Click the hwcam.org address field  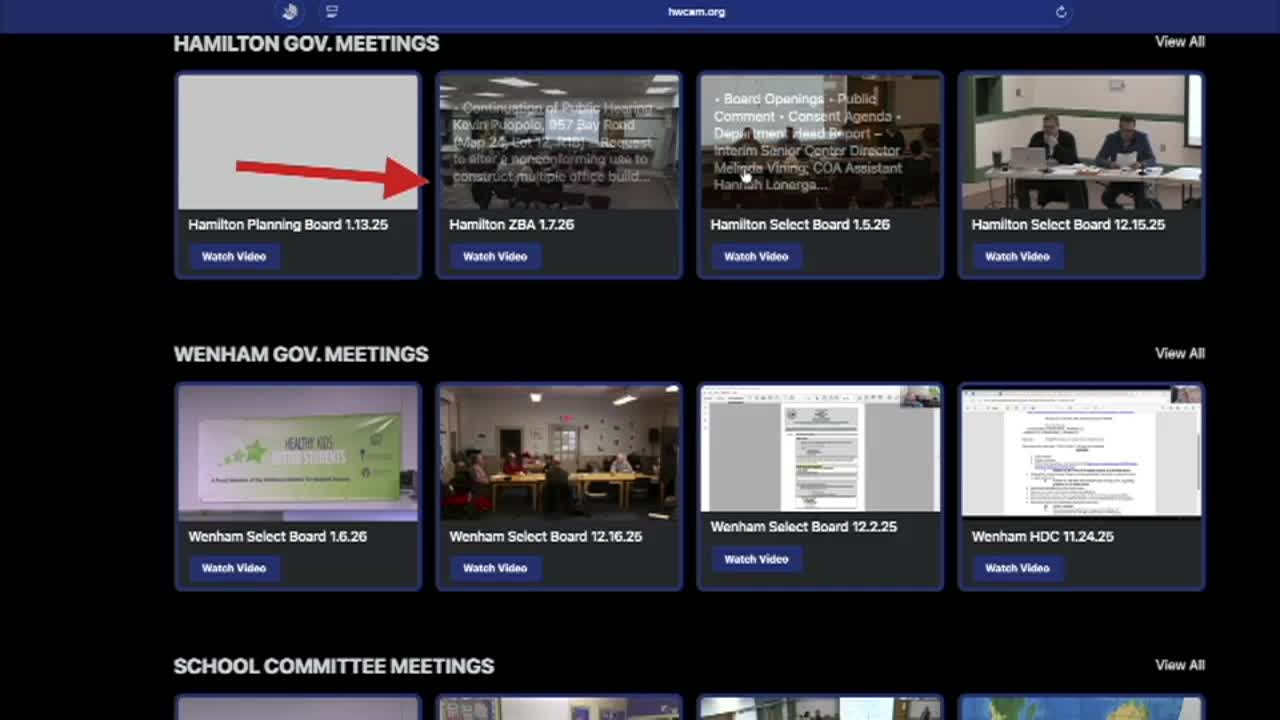(696, 12)
